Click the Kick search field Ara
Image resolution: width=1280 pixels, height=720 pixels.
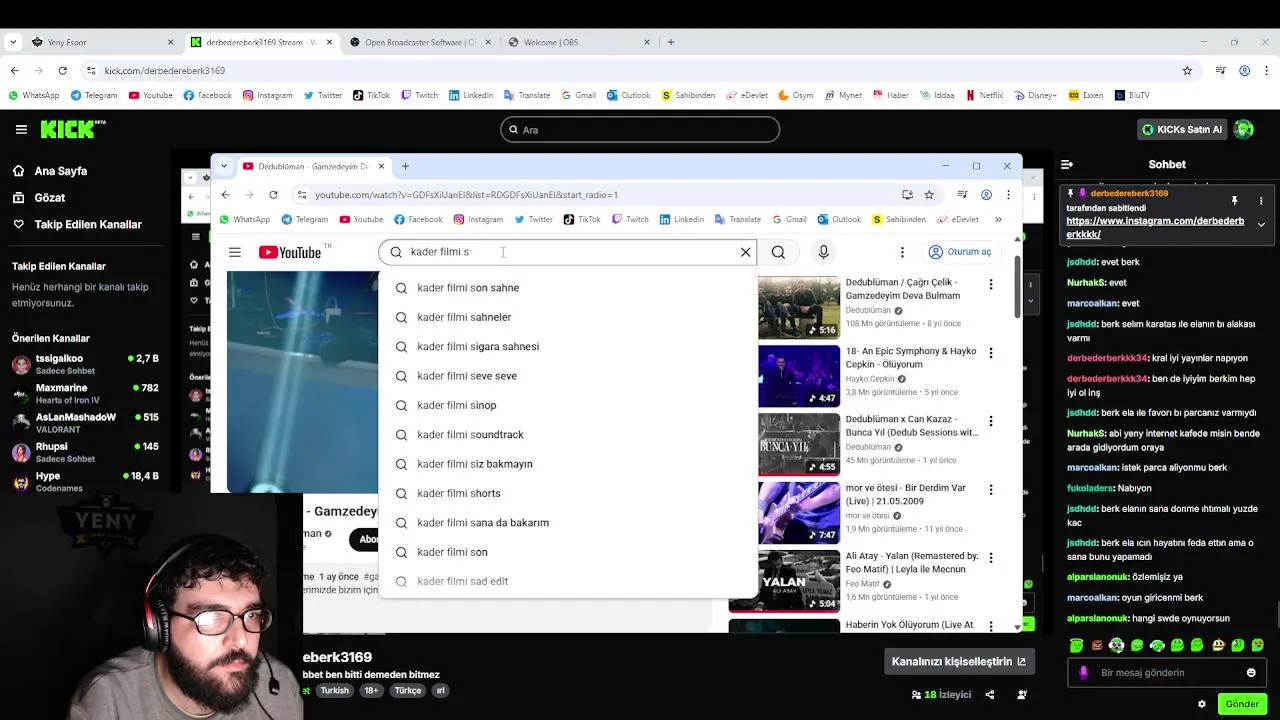point(640,129)
